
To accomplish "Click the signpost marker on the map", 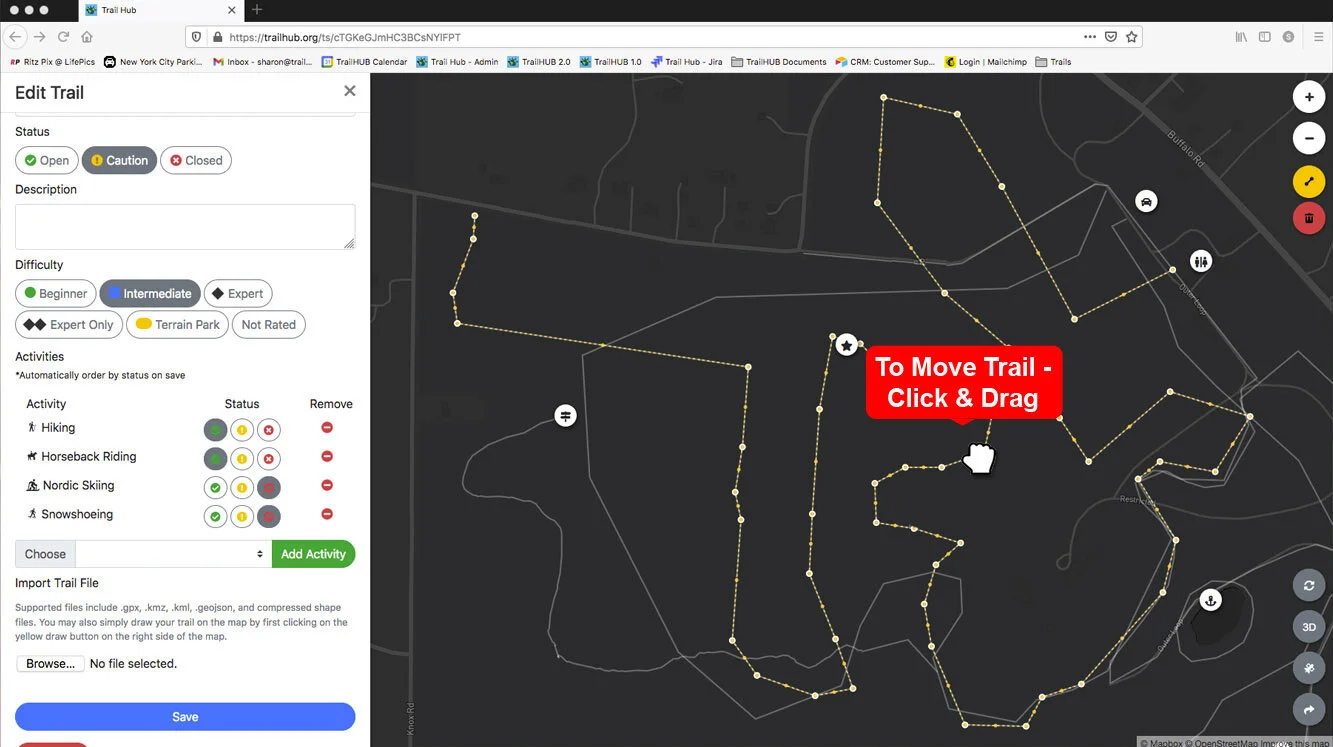I will coord(566,415).
